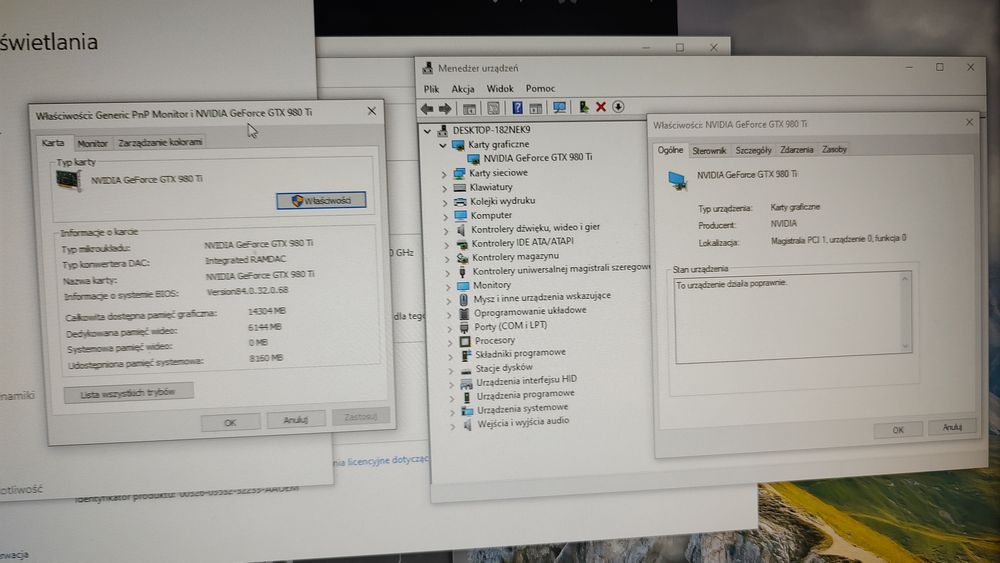
Task: Click the blue Help question mark icon
Action: pyautogui.click(x=517, y=108)
